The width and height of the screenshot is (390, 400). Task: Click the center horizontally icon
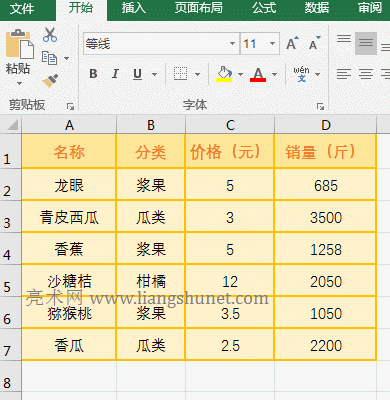click(366, 74)
